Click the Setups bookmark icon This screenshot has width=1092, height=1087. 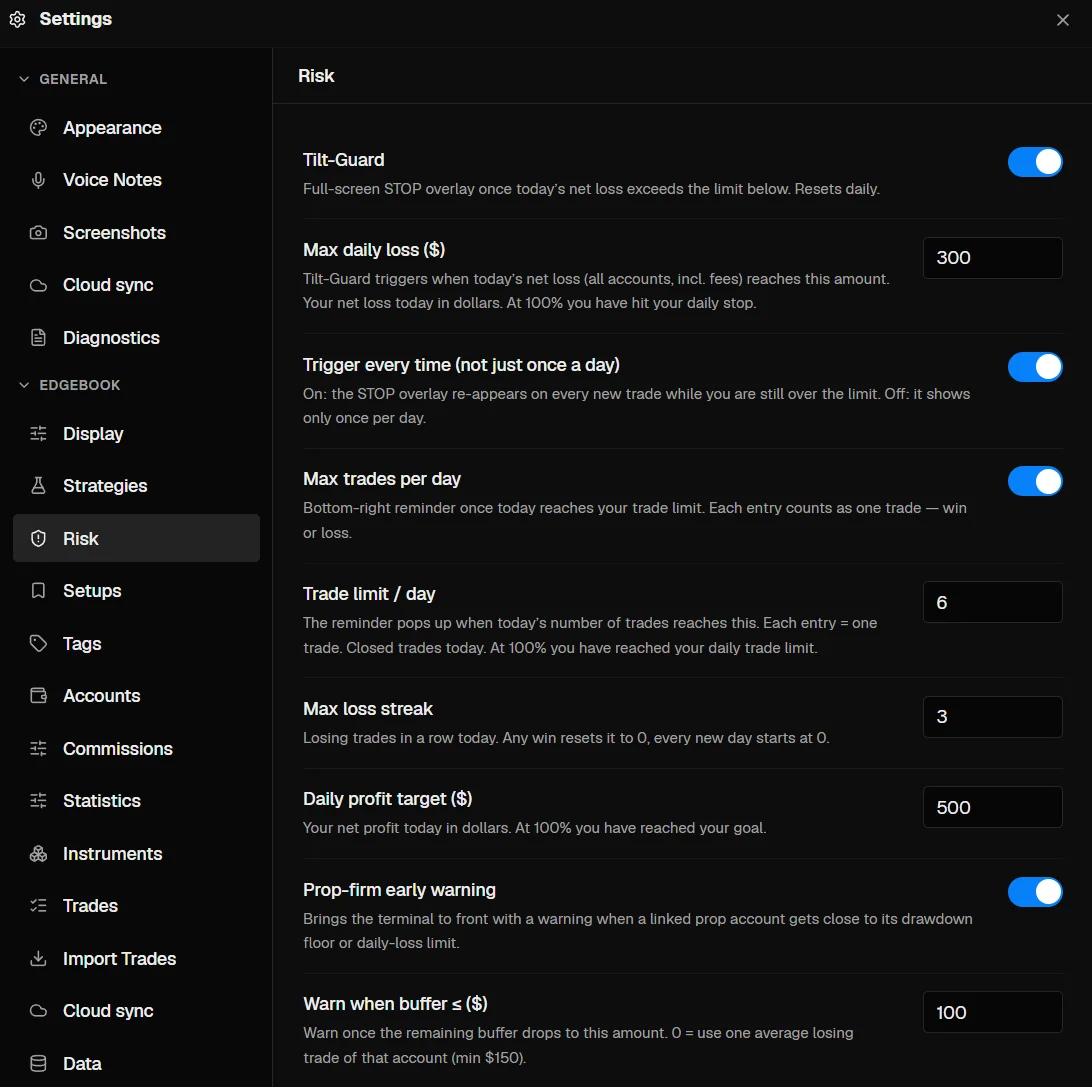tap(38, 591)
